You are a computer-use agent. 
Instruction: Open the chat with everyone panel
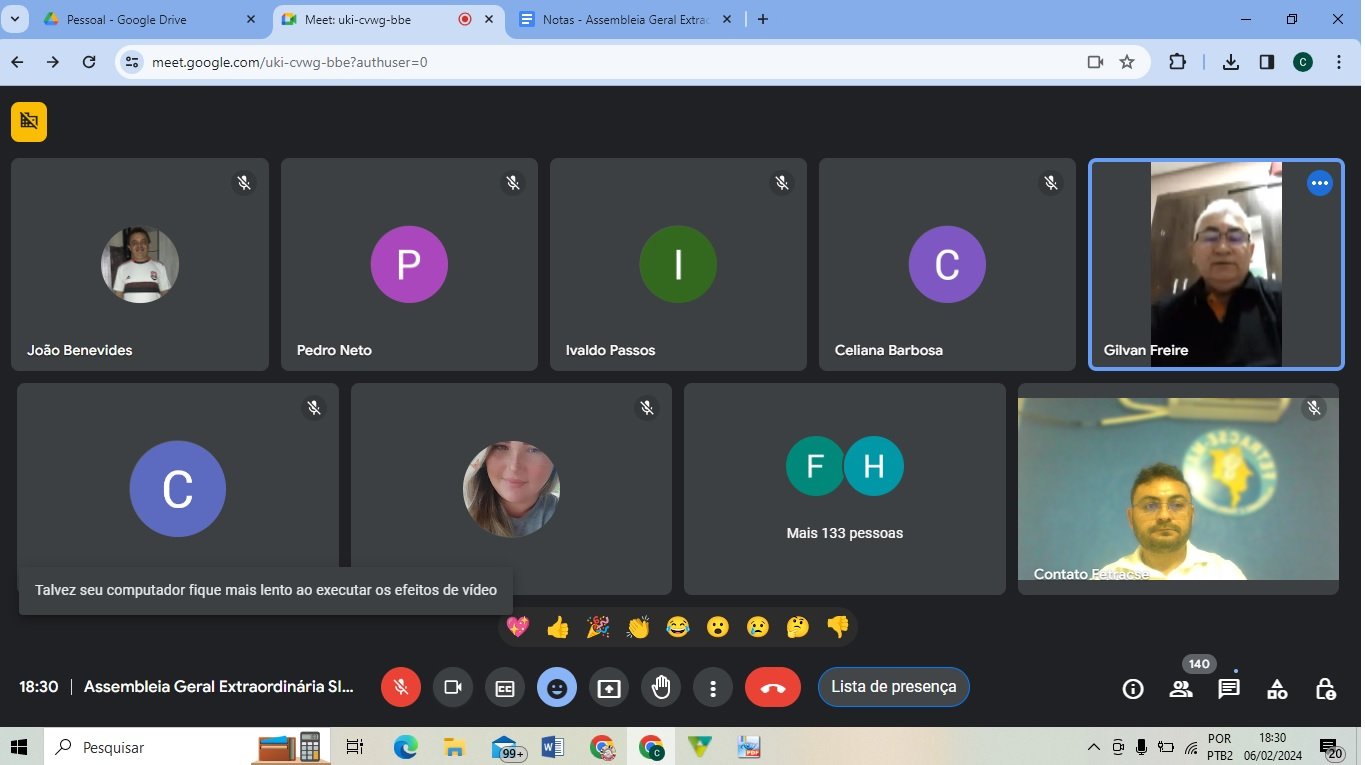[x=1229, y=688]
